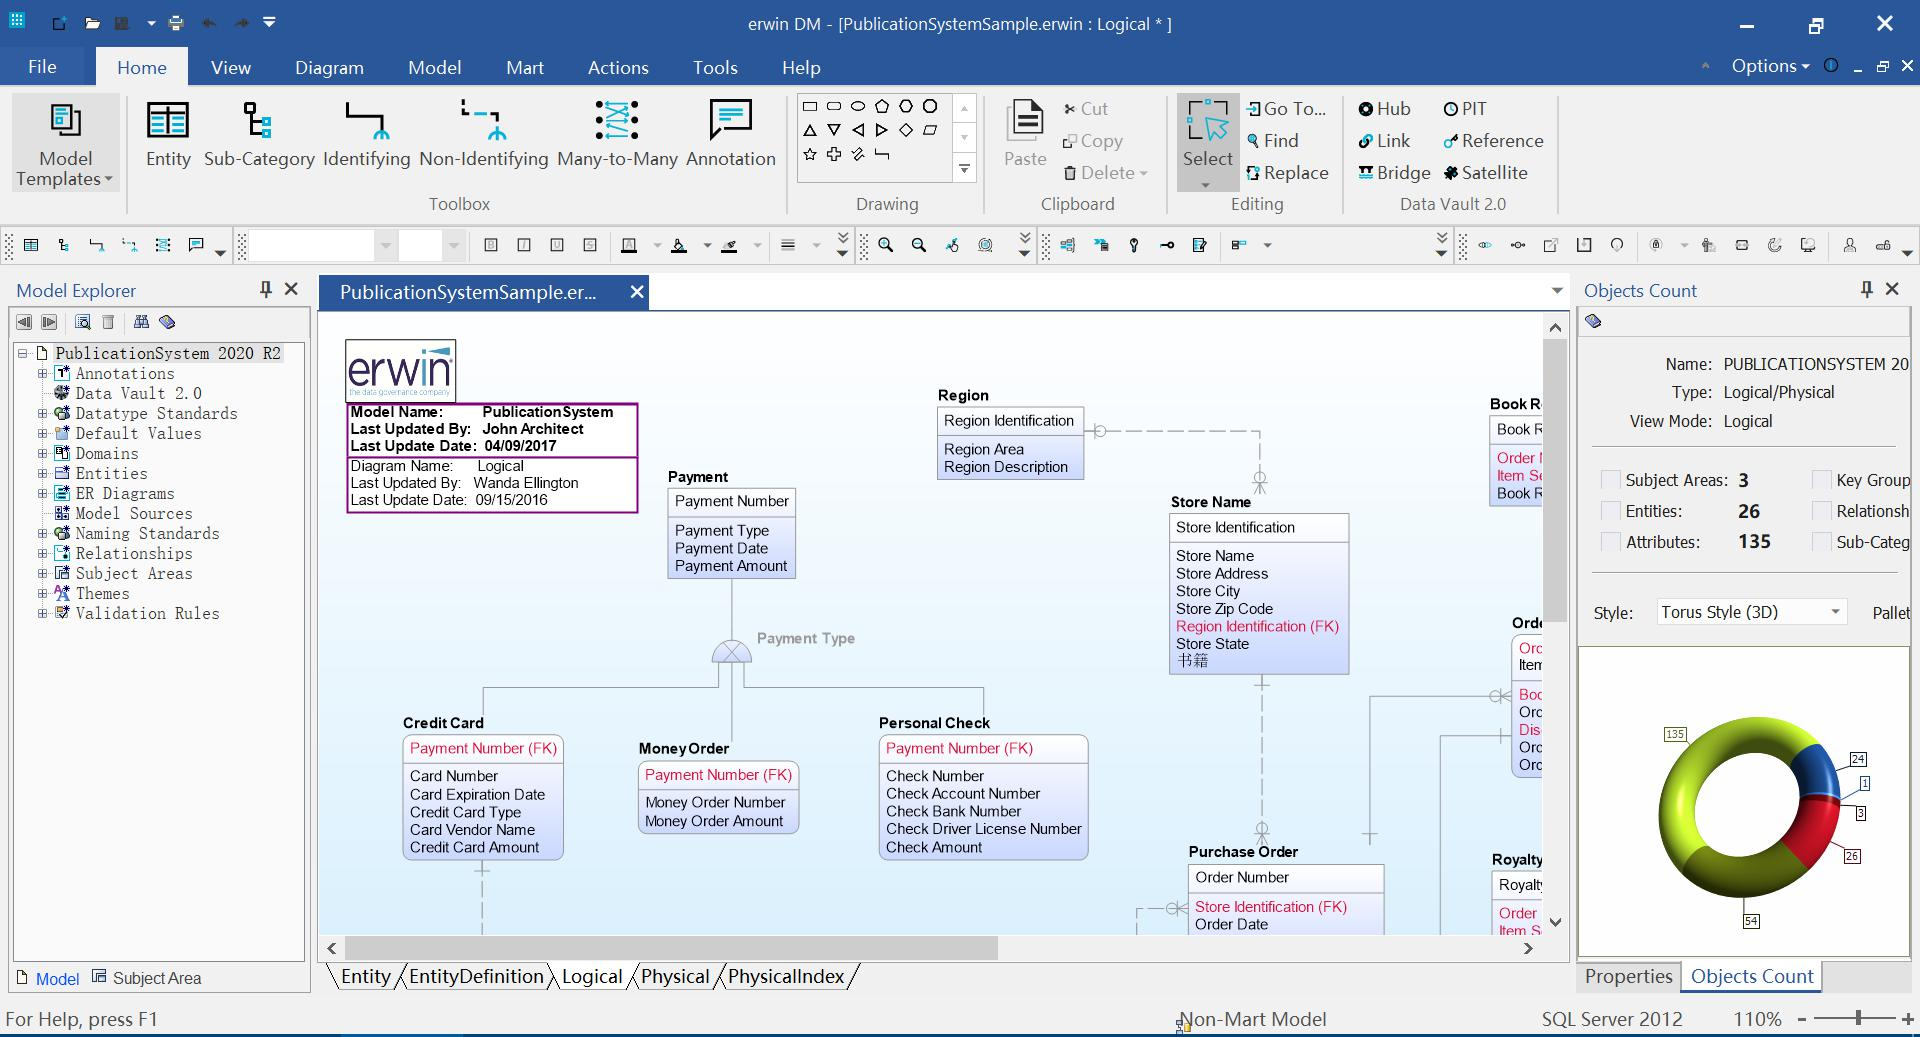Select the pentagon shape in Drawing gallery
Viewport: 1920px width, 1037px height.
[x=881, y=106]
